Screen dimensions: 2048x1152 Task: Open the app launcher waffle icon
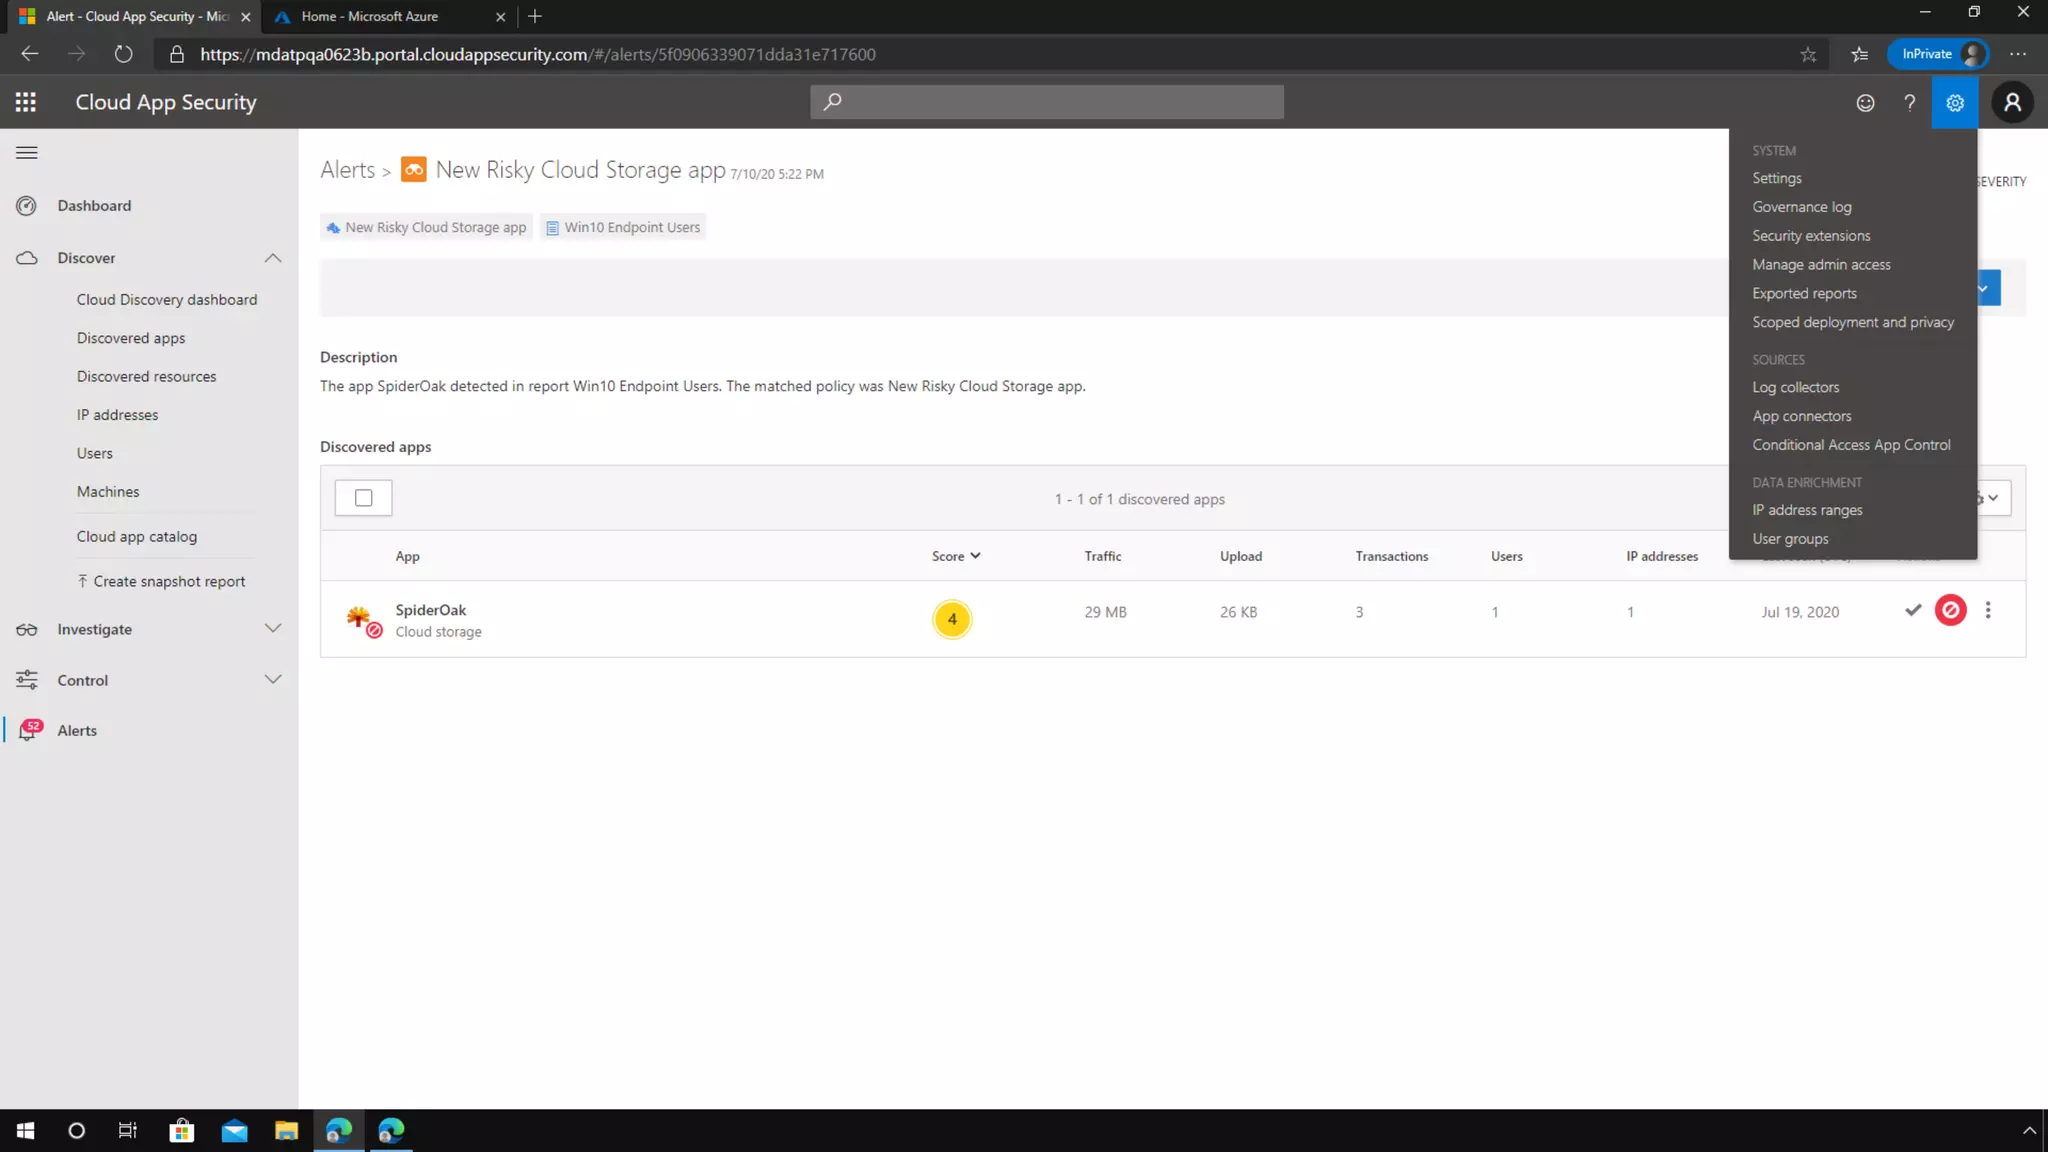click(x=26, y=102)
